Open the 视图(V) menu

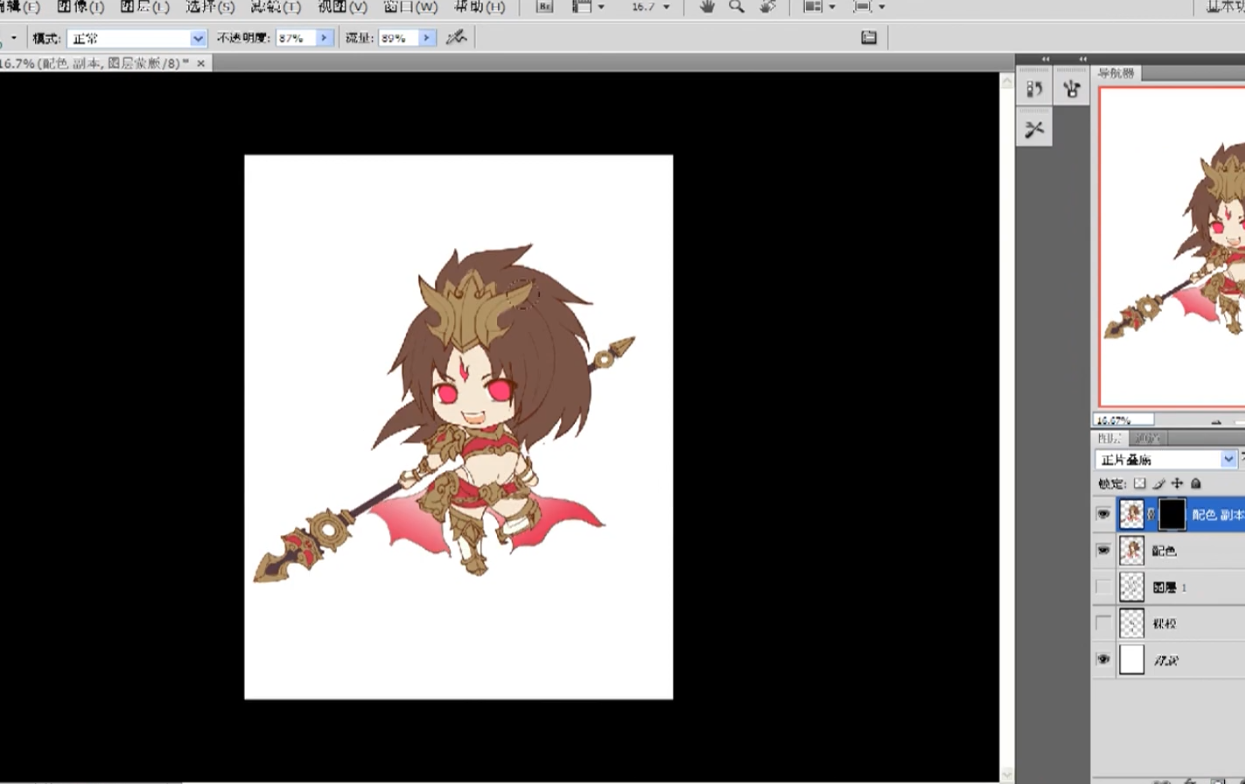[x=343, y=6]
